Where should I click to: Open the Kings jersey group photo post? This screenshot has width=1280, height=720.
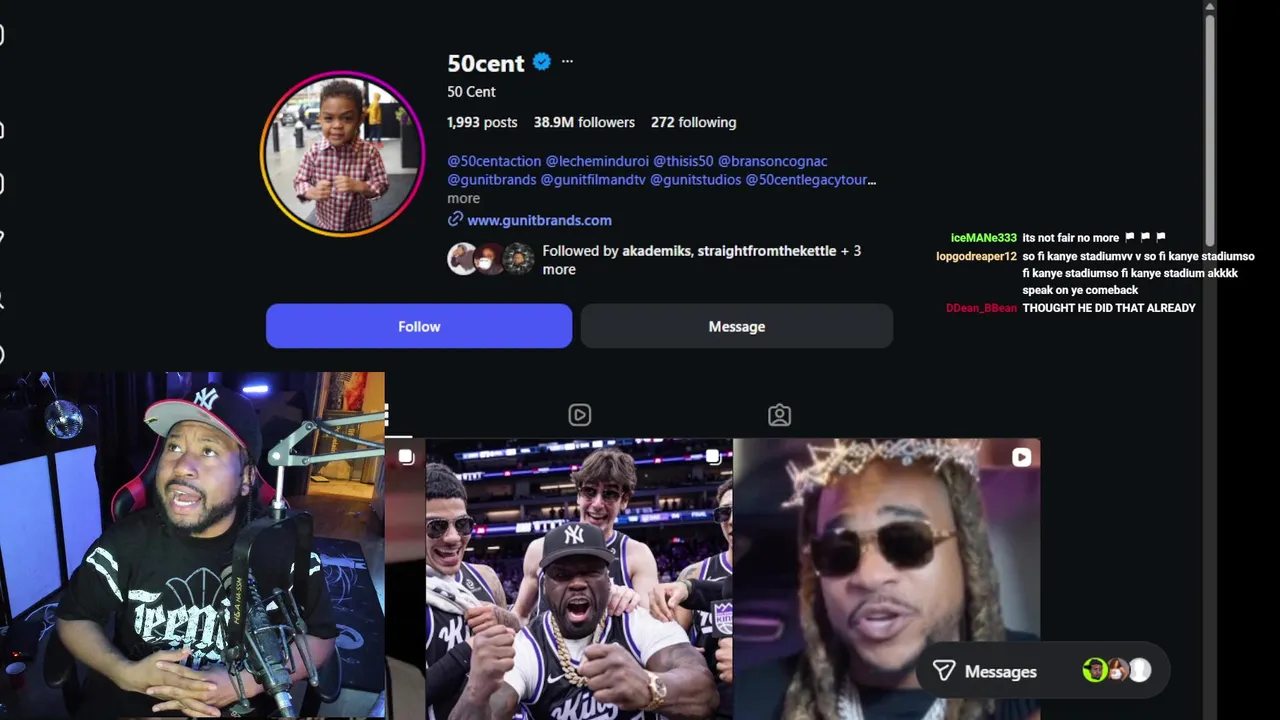[x=579, y=579]
